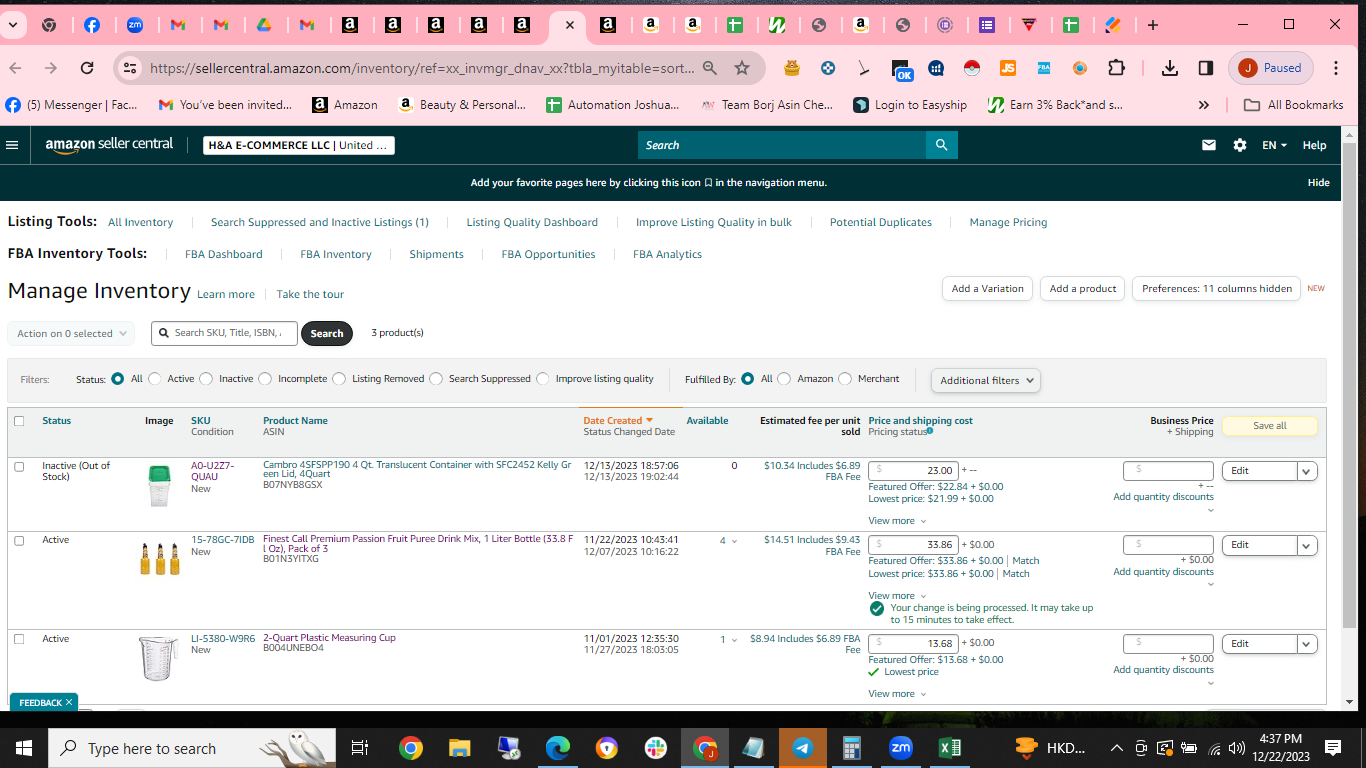The width and height of the screenshot is (1366, 768).
Task: Select the checkbox for the Cambro container row
Action: [x=19, y=466]
